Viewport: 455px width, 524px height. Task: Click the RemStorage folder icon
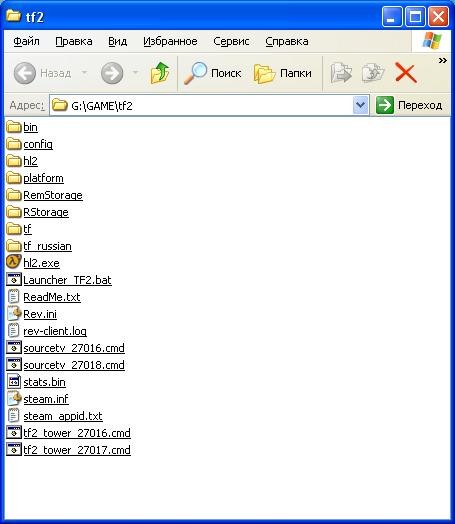pos(14,195)
